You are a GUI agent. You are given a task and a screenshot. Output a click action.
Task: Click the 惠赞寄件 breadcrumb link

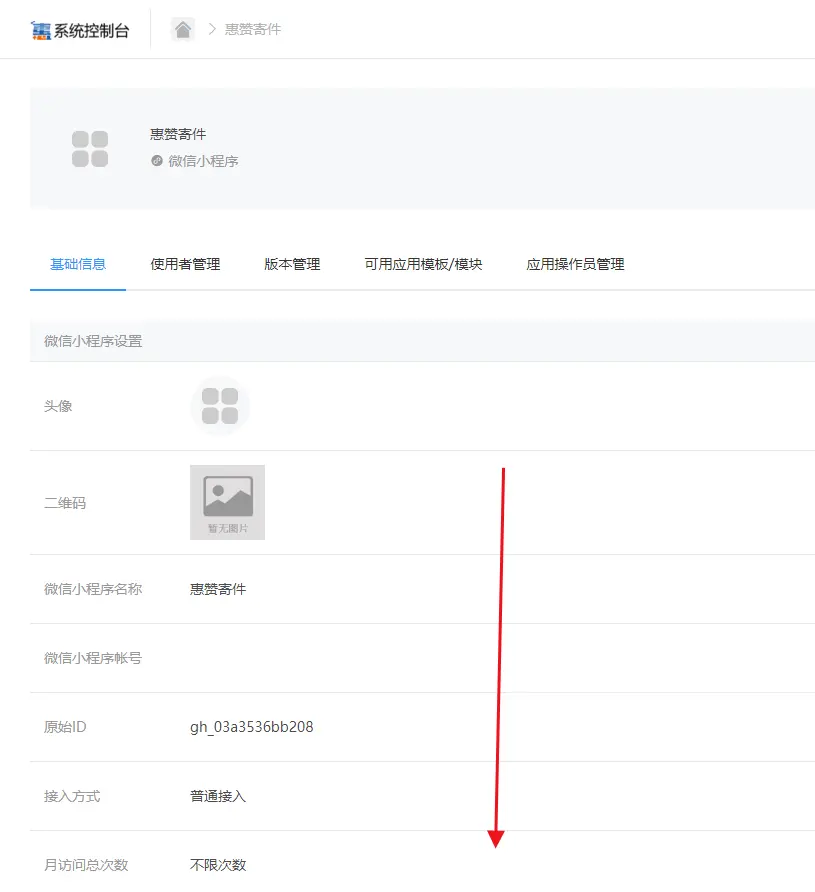(x=253, y=30)
